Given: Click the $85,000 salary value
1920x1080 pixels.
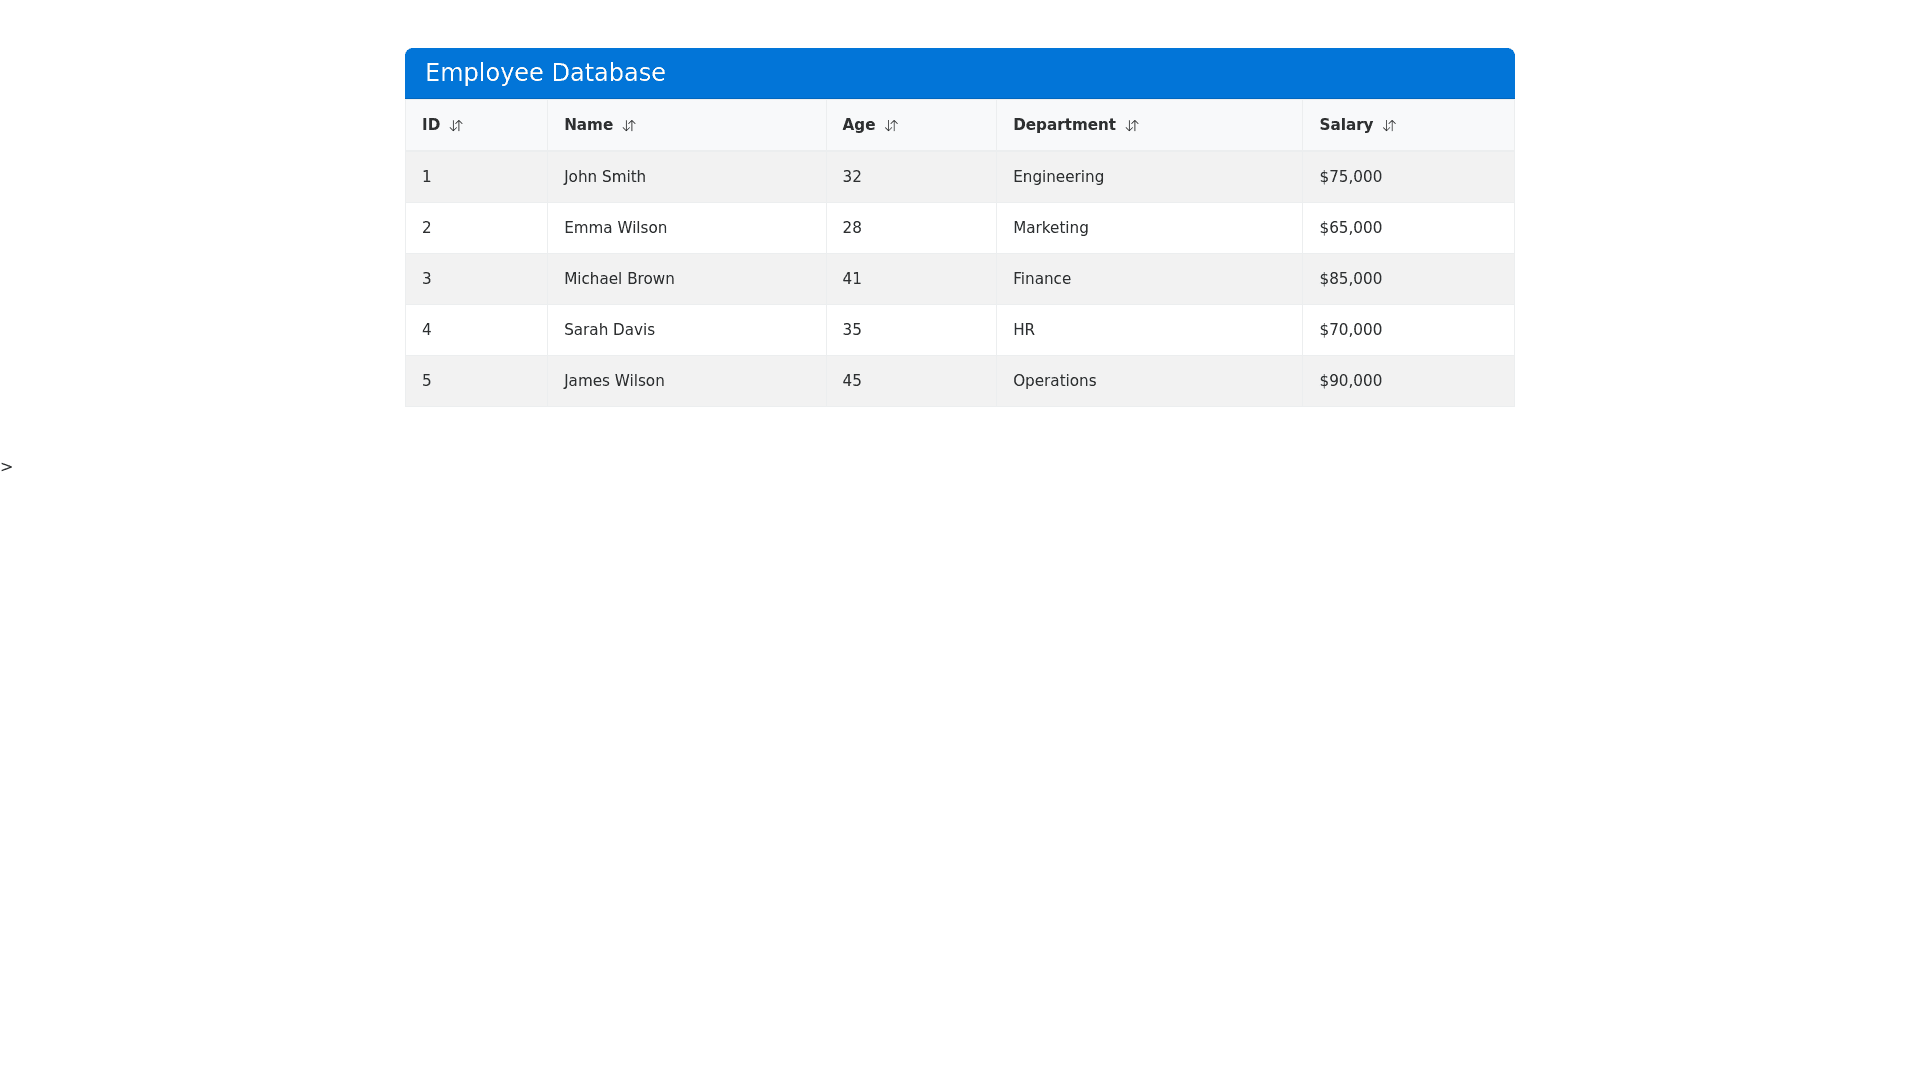Looking at the screenshot, I should pyautogui.click(x=1350, y=279).
